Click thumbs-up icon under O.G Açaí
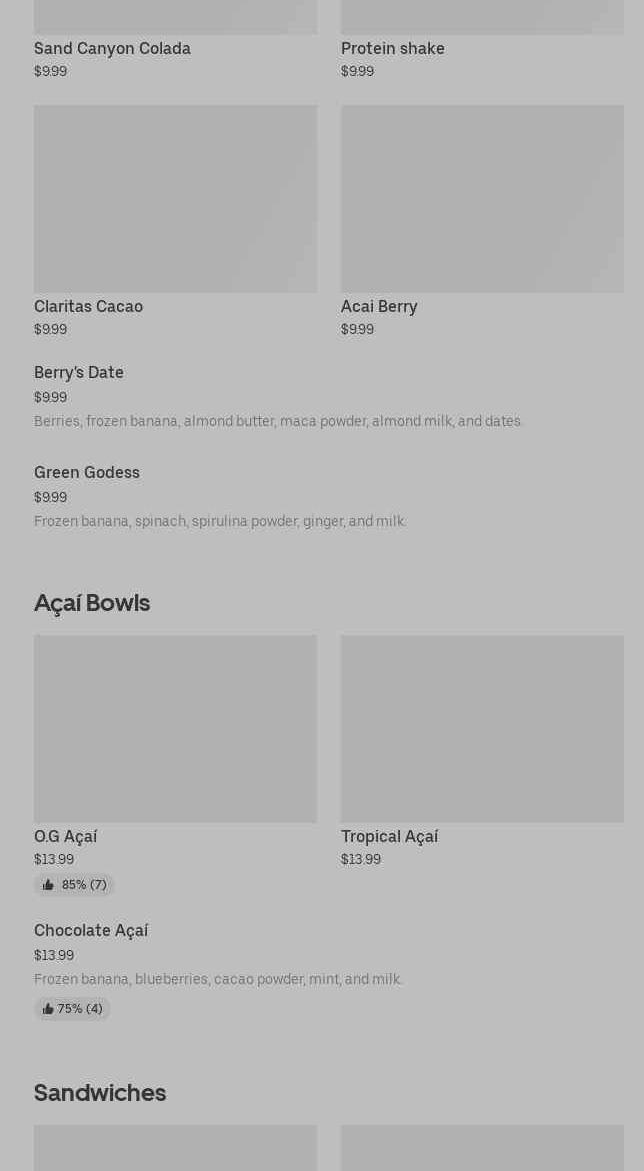 point(48,885)
